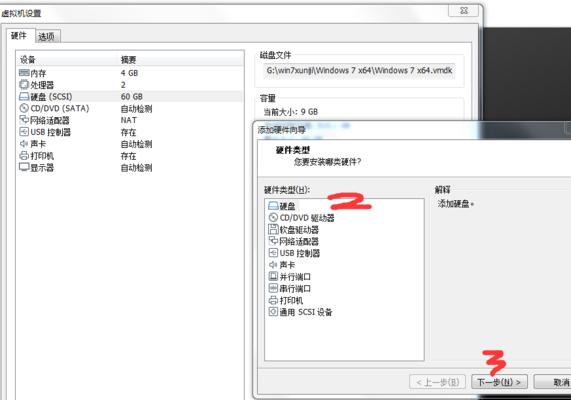Choose CD/DVD 驱动器 in the hardware types
Viewport: 571px width, 400px height.
point(301,218)
